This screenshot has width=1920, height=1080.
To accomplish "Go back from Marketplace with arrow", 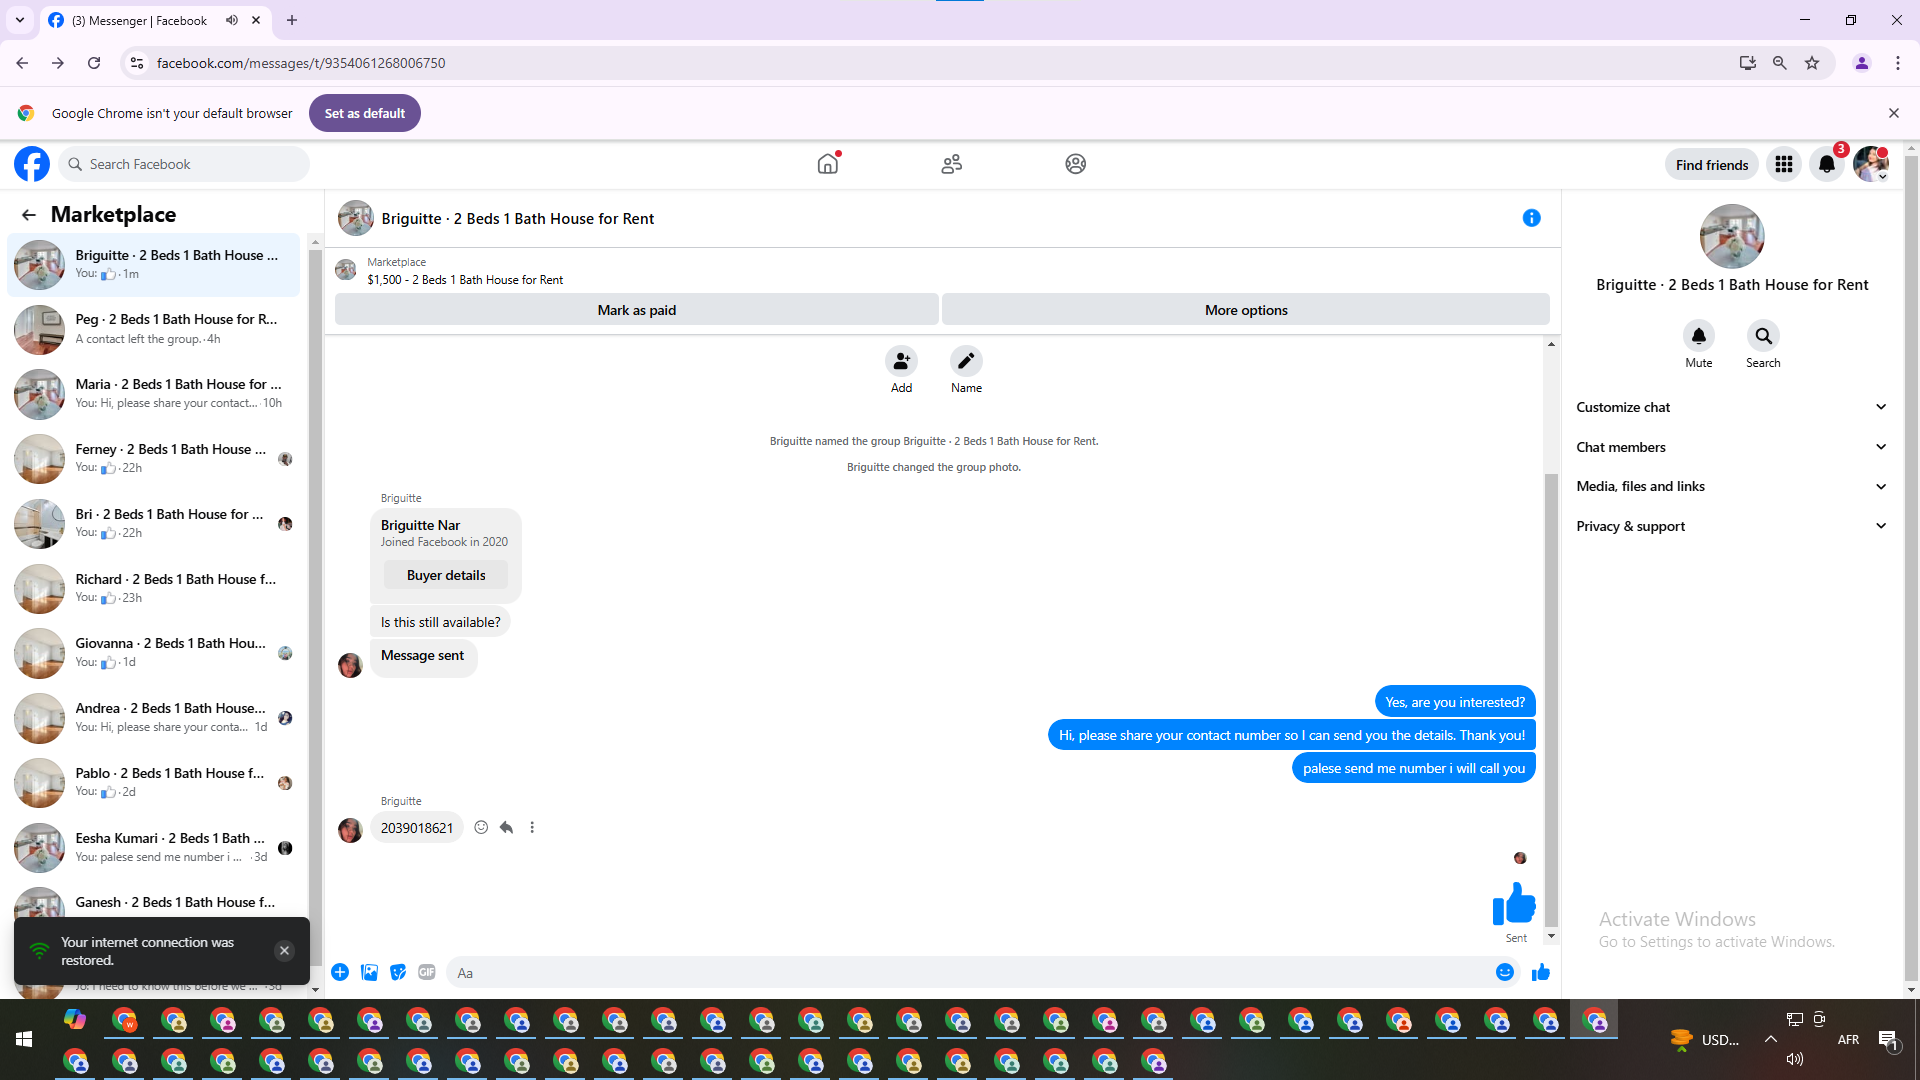I will 29,215.
